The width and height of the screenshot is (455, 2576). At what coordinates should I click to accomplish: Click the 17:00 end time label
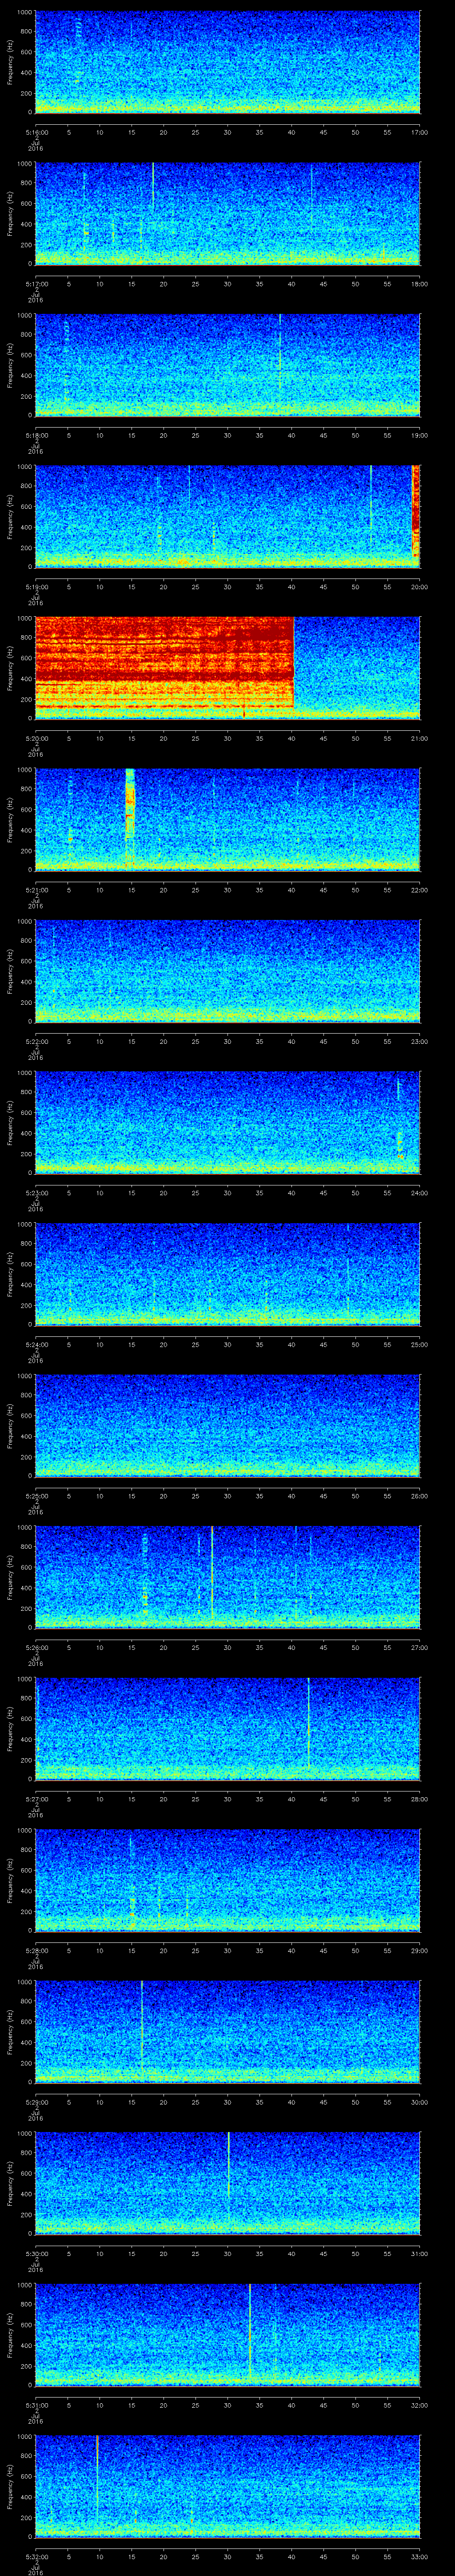click(x=419, y=132)
